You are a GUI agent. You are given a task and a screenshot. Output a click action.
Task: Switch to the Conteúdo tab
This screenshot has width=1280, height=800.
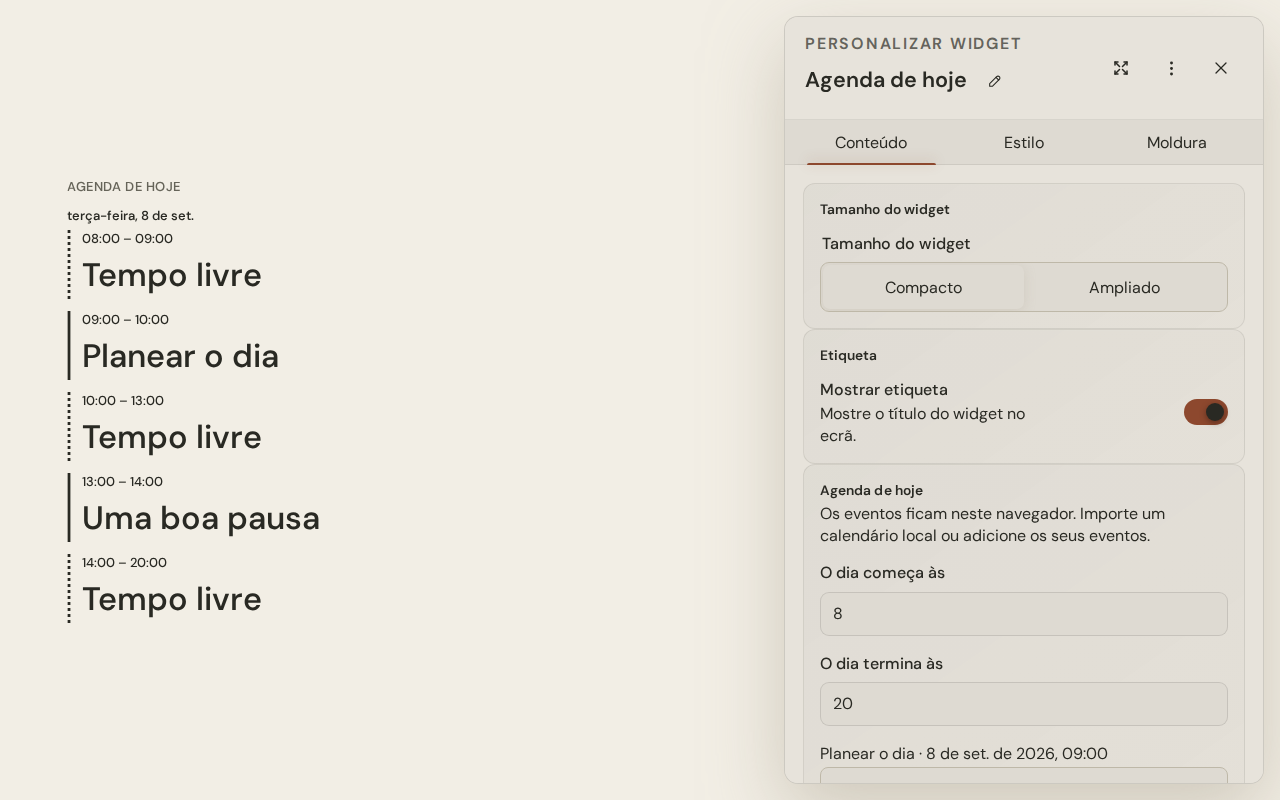[x=871, y=143]
